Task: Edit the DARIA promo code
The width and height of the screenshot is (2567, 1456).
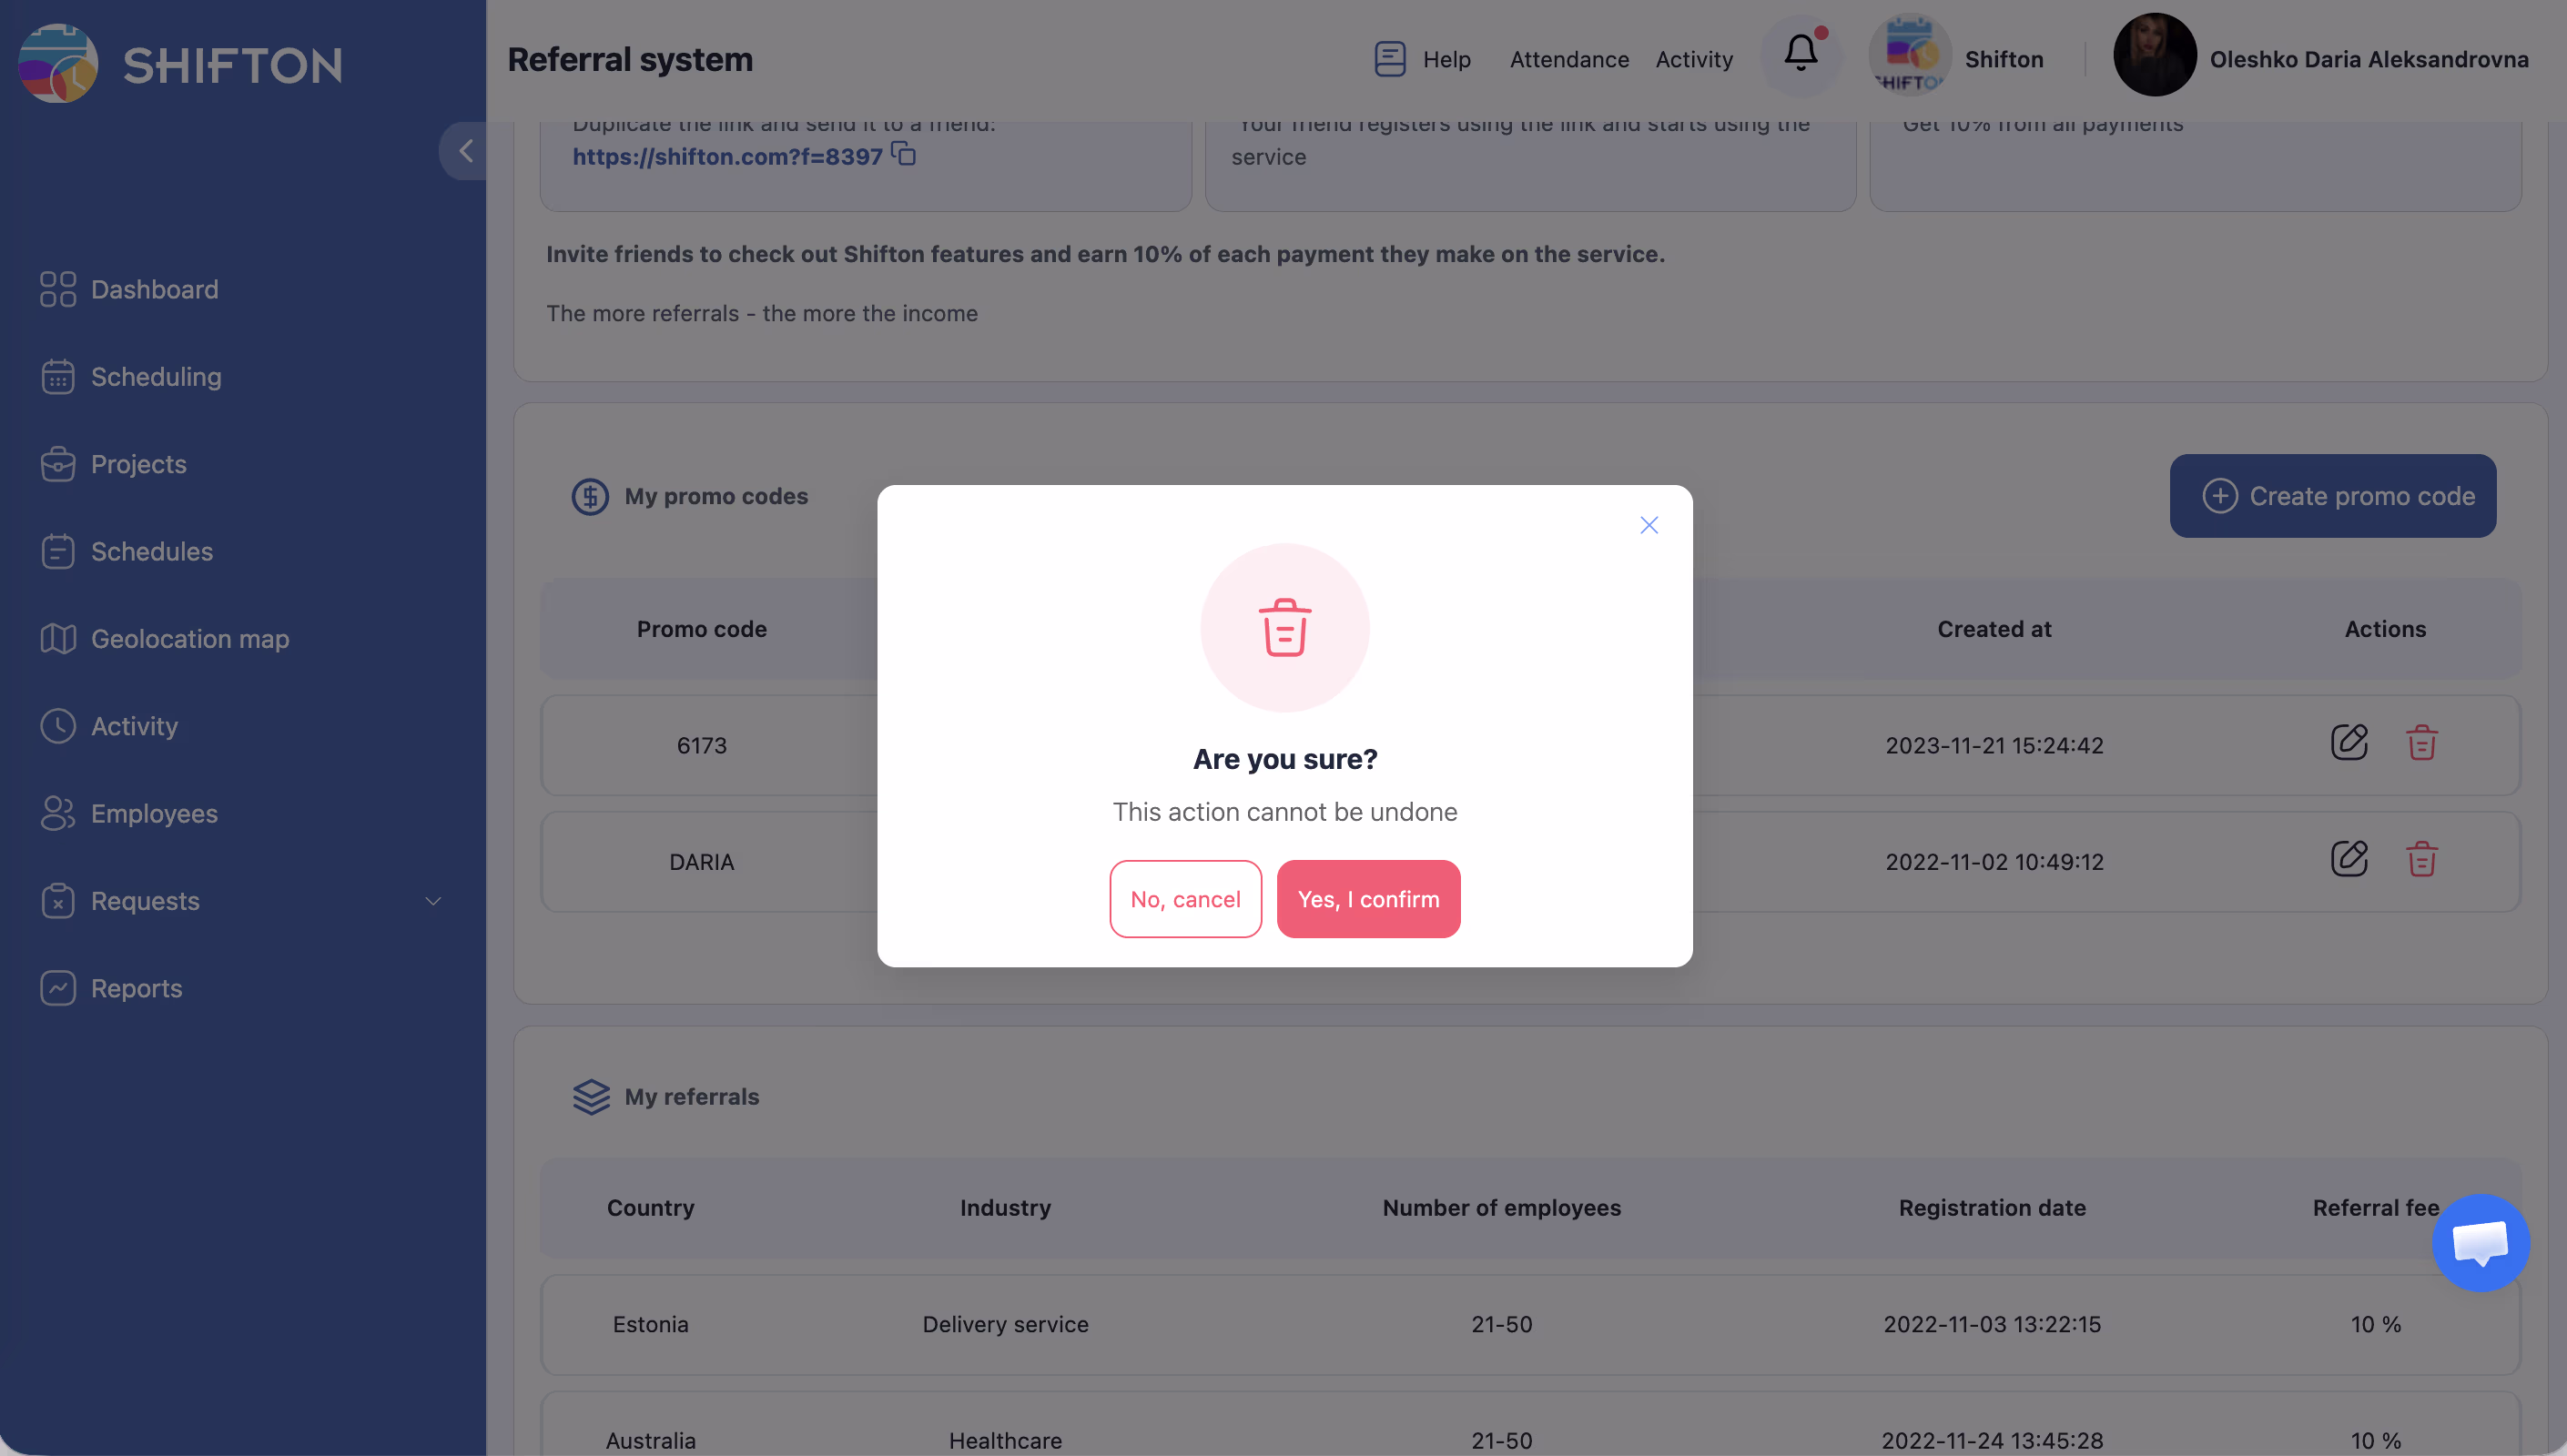Action: click(x=2349, y=859)
